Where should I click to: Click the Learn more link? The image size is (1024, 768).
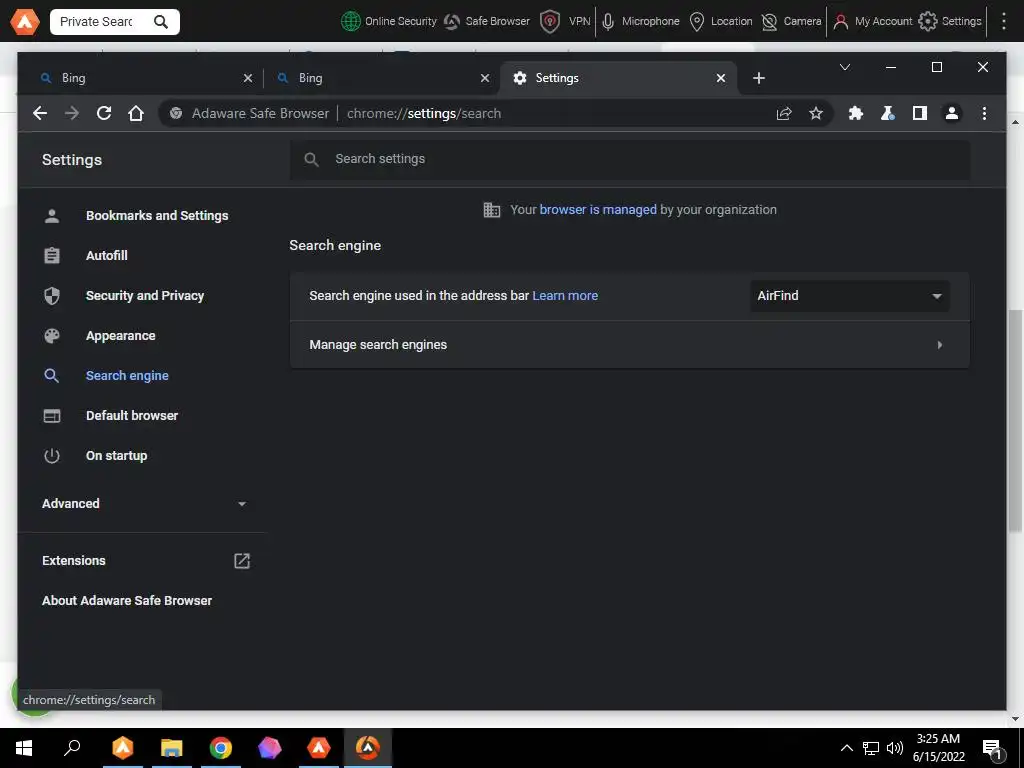[565, 296]
